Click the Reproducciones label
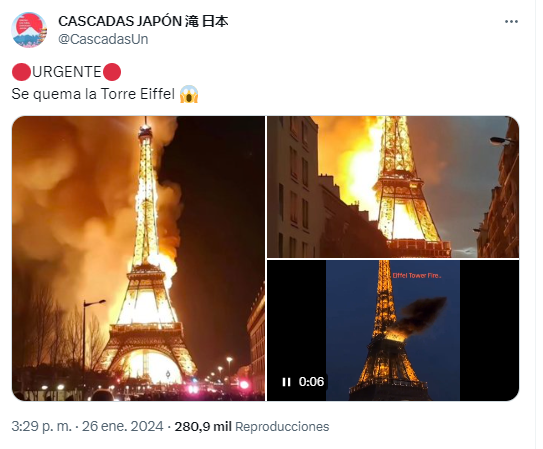Viewport: 543px width, 449px height. pos(282,426)
